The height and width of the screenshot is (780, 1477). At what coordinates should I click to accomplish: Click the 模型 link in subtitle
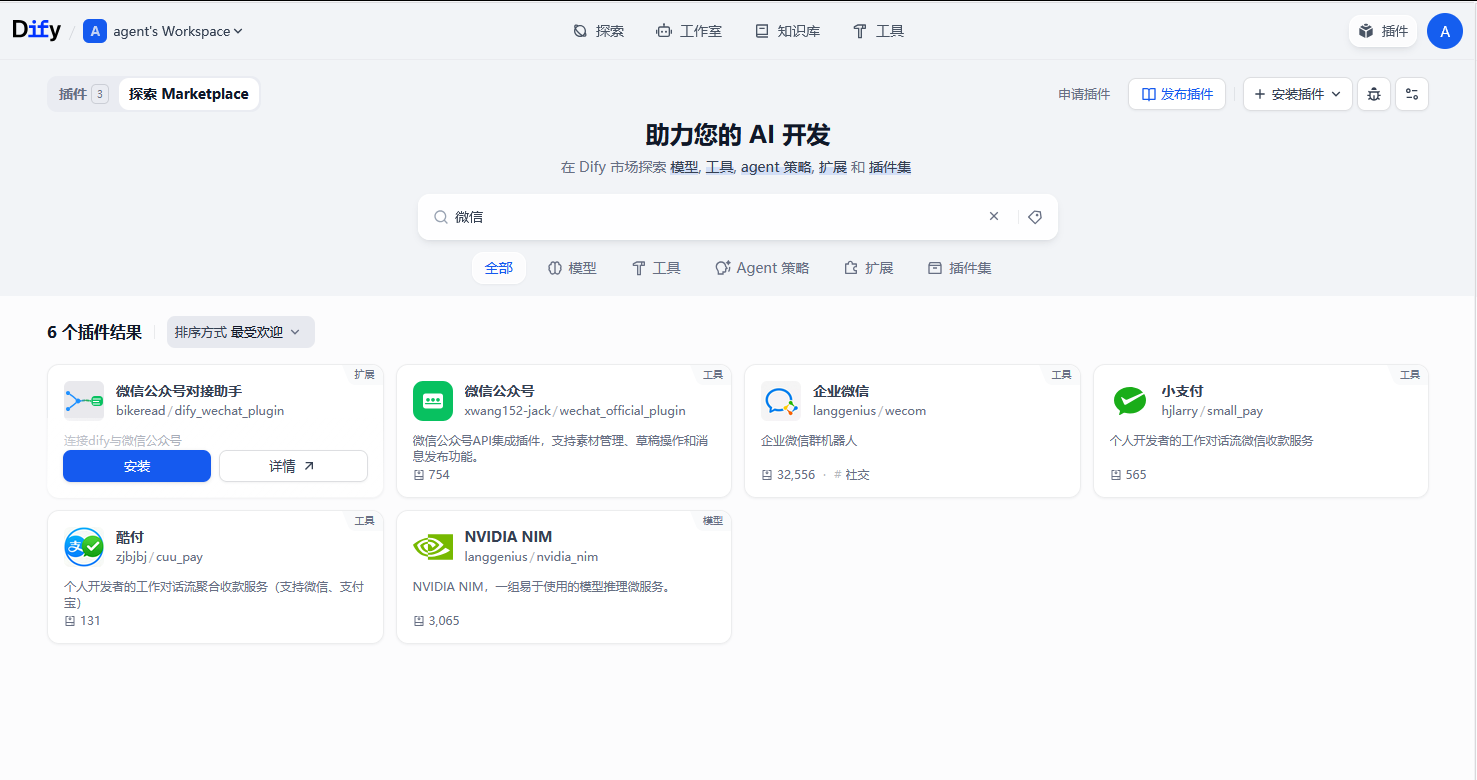pos(684,167)
